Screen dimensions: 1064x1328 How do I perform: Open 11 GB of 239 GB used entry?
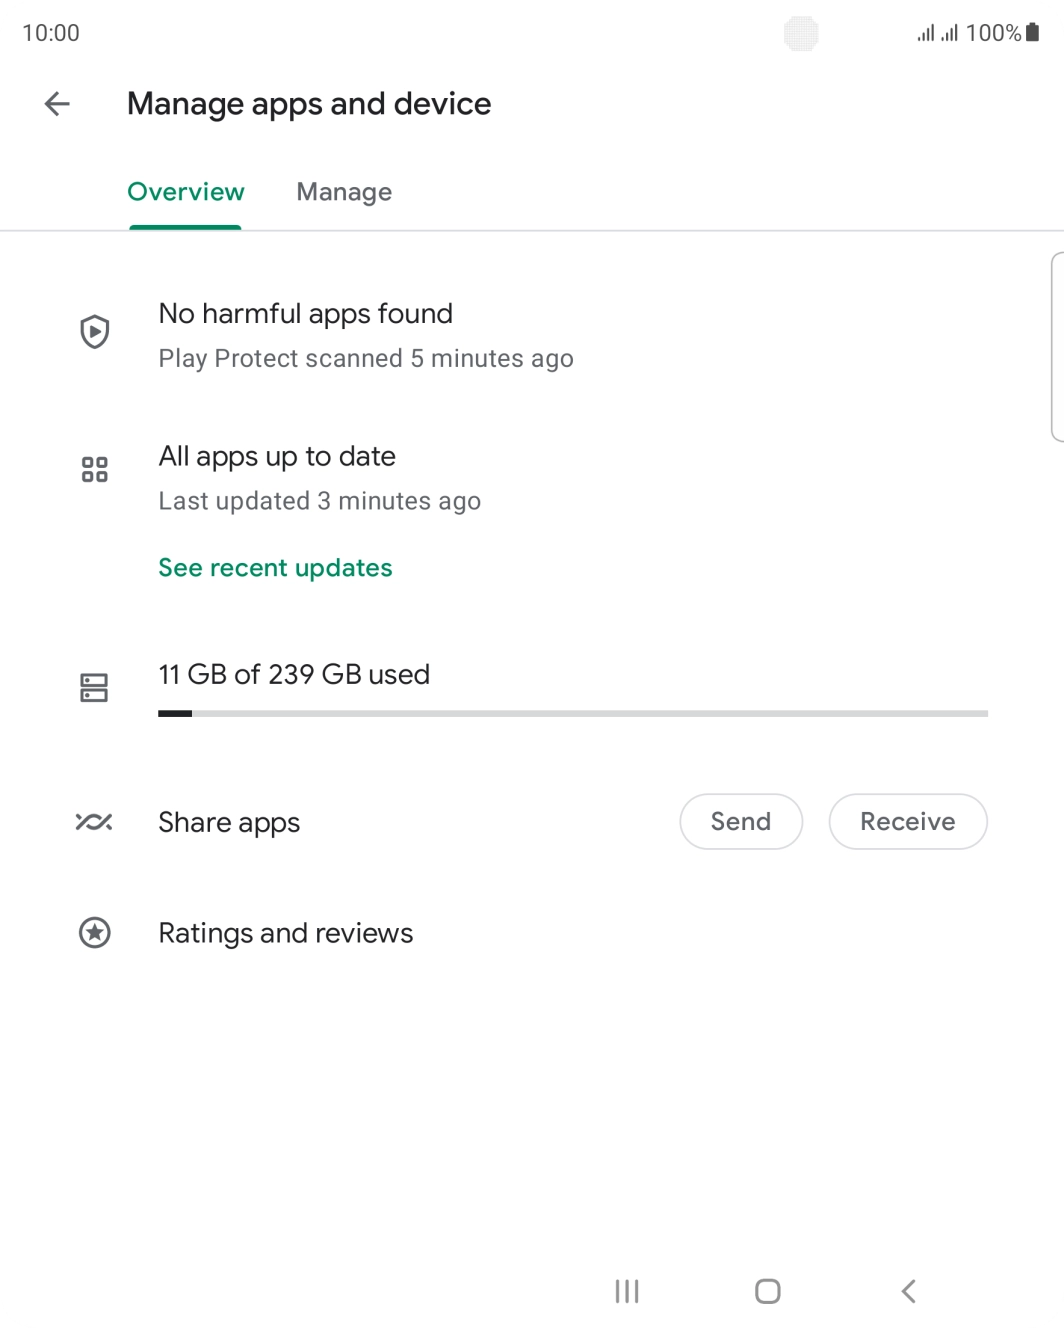coord(294,675)
